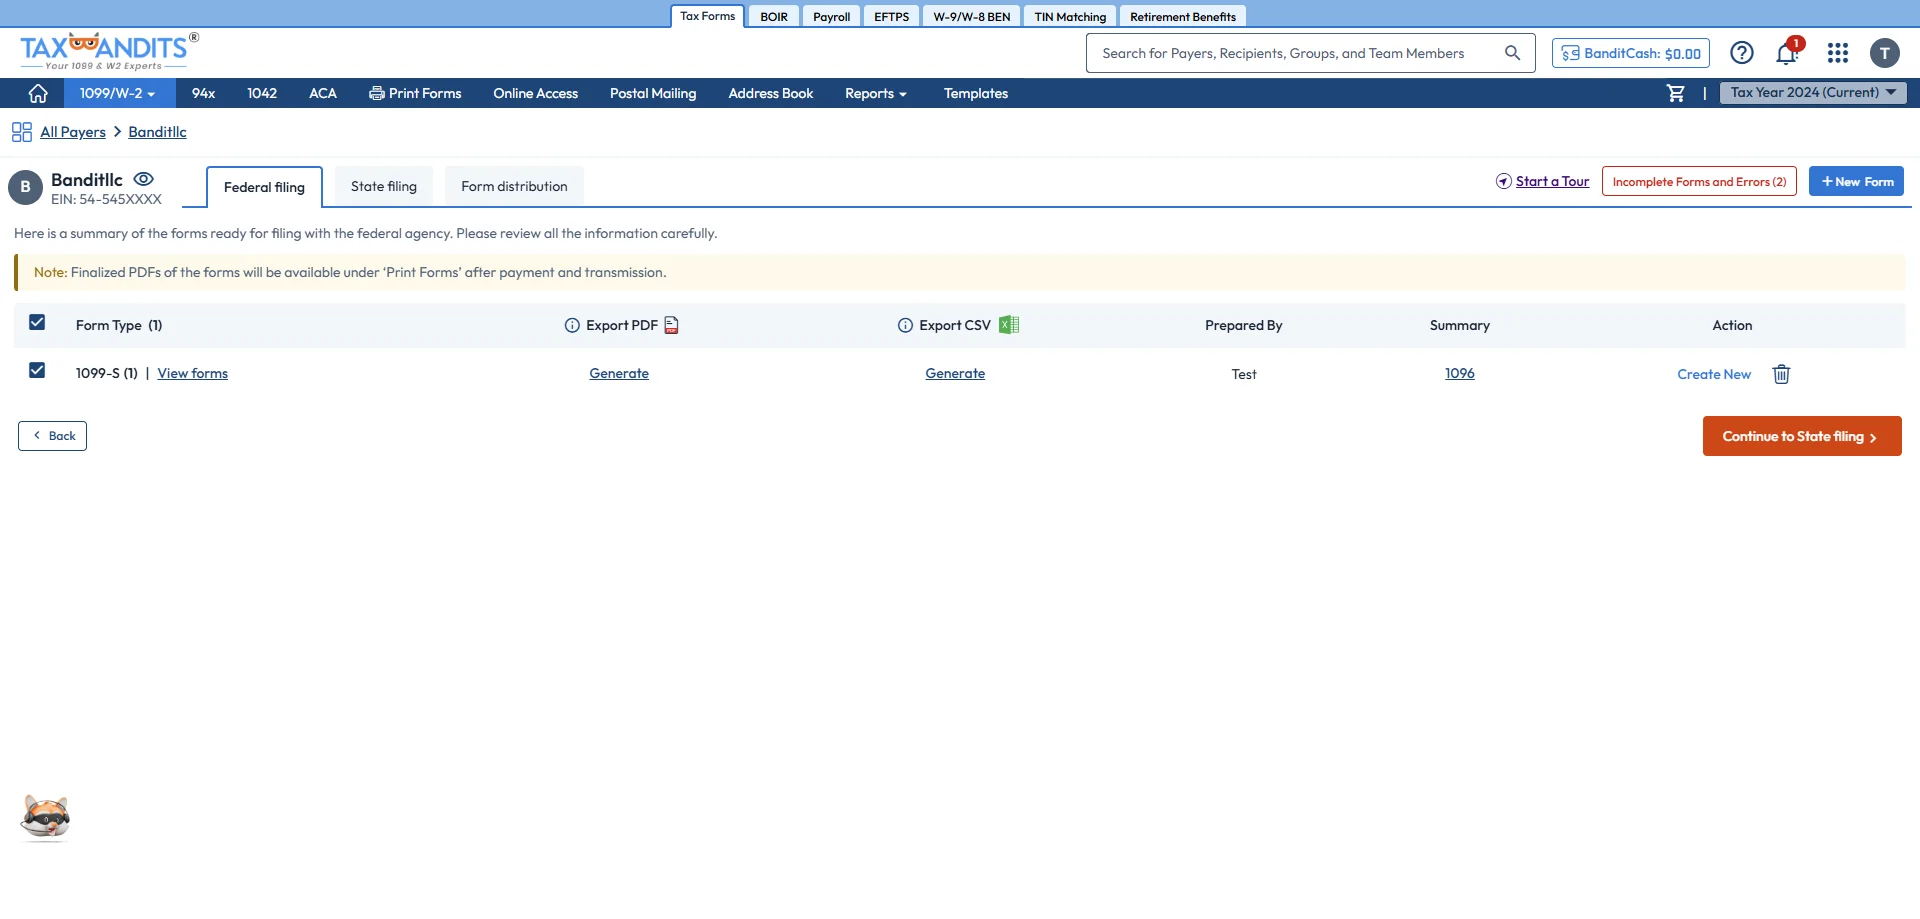Open the Payroll top tab
1920x919 pixels.
click(x=831, y=17)
